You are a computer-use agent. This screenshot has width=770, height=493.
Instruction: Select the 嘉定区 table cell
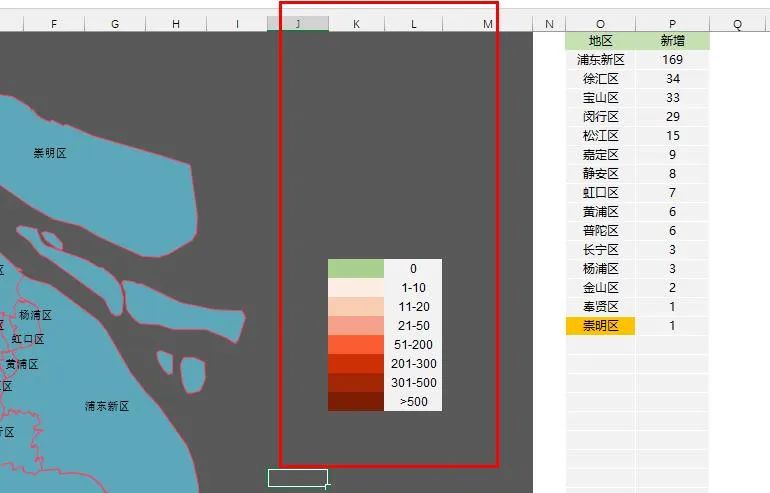pyautogui.click(x=600, y=155)
